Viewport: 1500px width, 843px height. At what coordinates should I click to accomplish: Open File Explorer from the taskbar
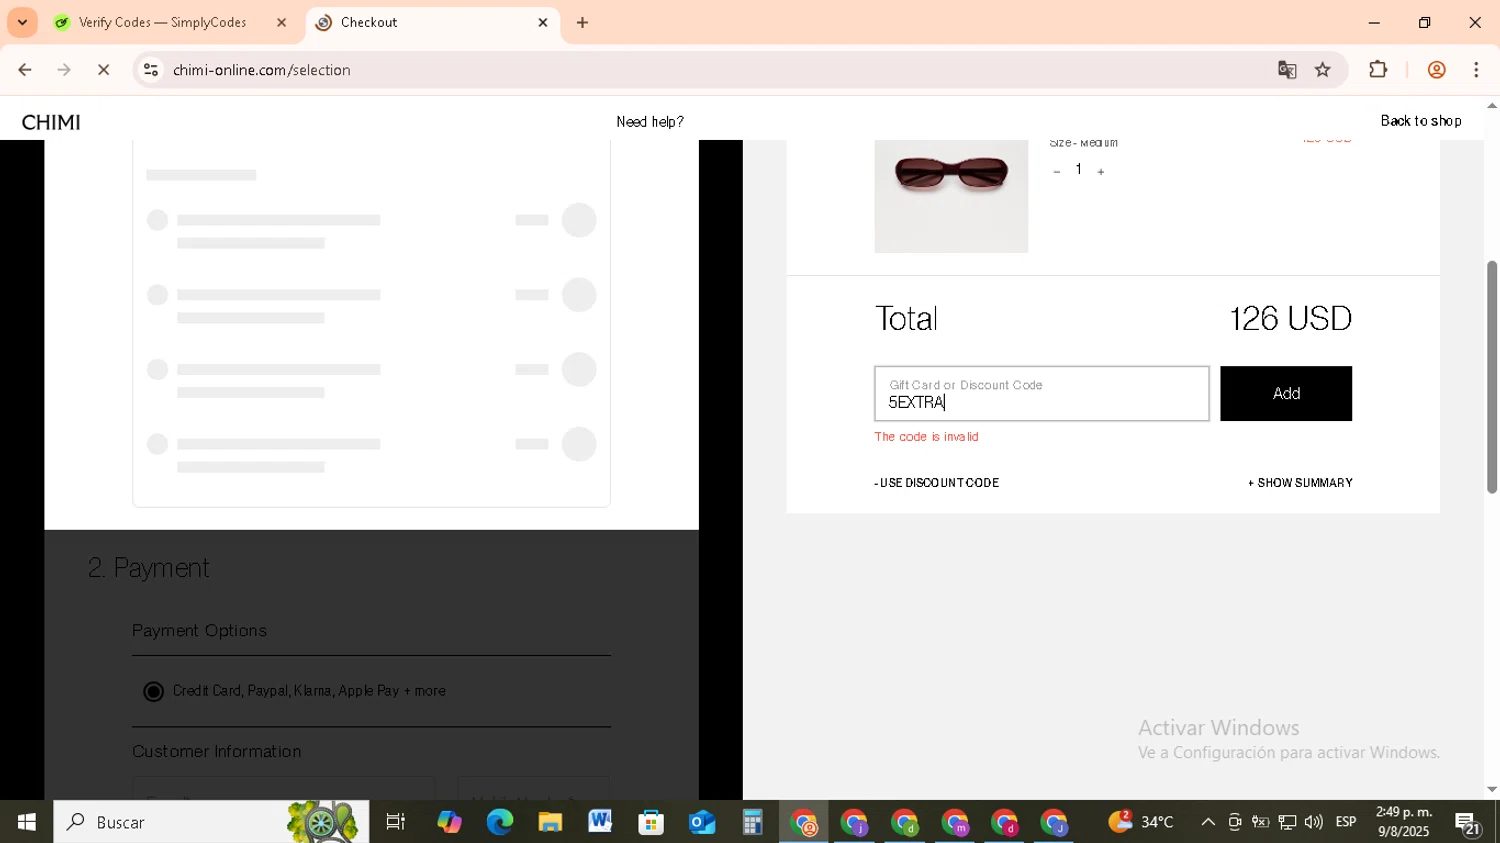tap(550, 822)
